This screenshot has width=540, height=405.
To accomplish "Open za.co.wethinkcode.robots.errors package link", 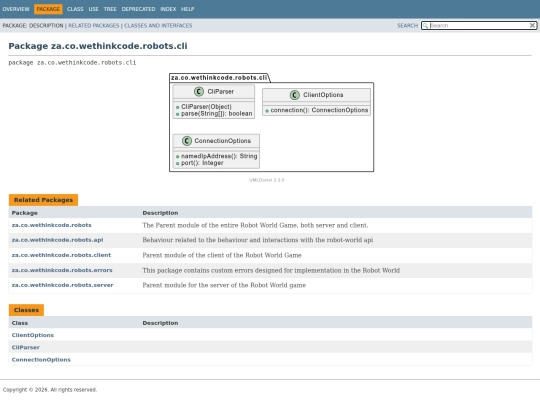I will [62, 270].
